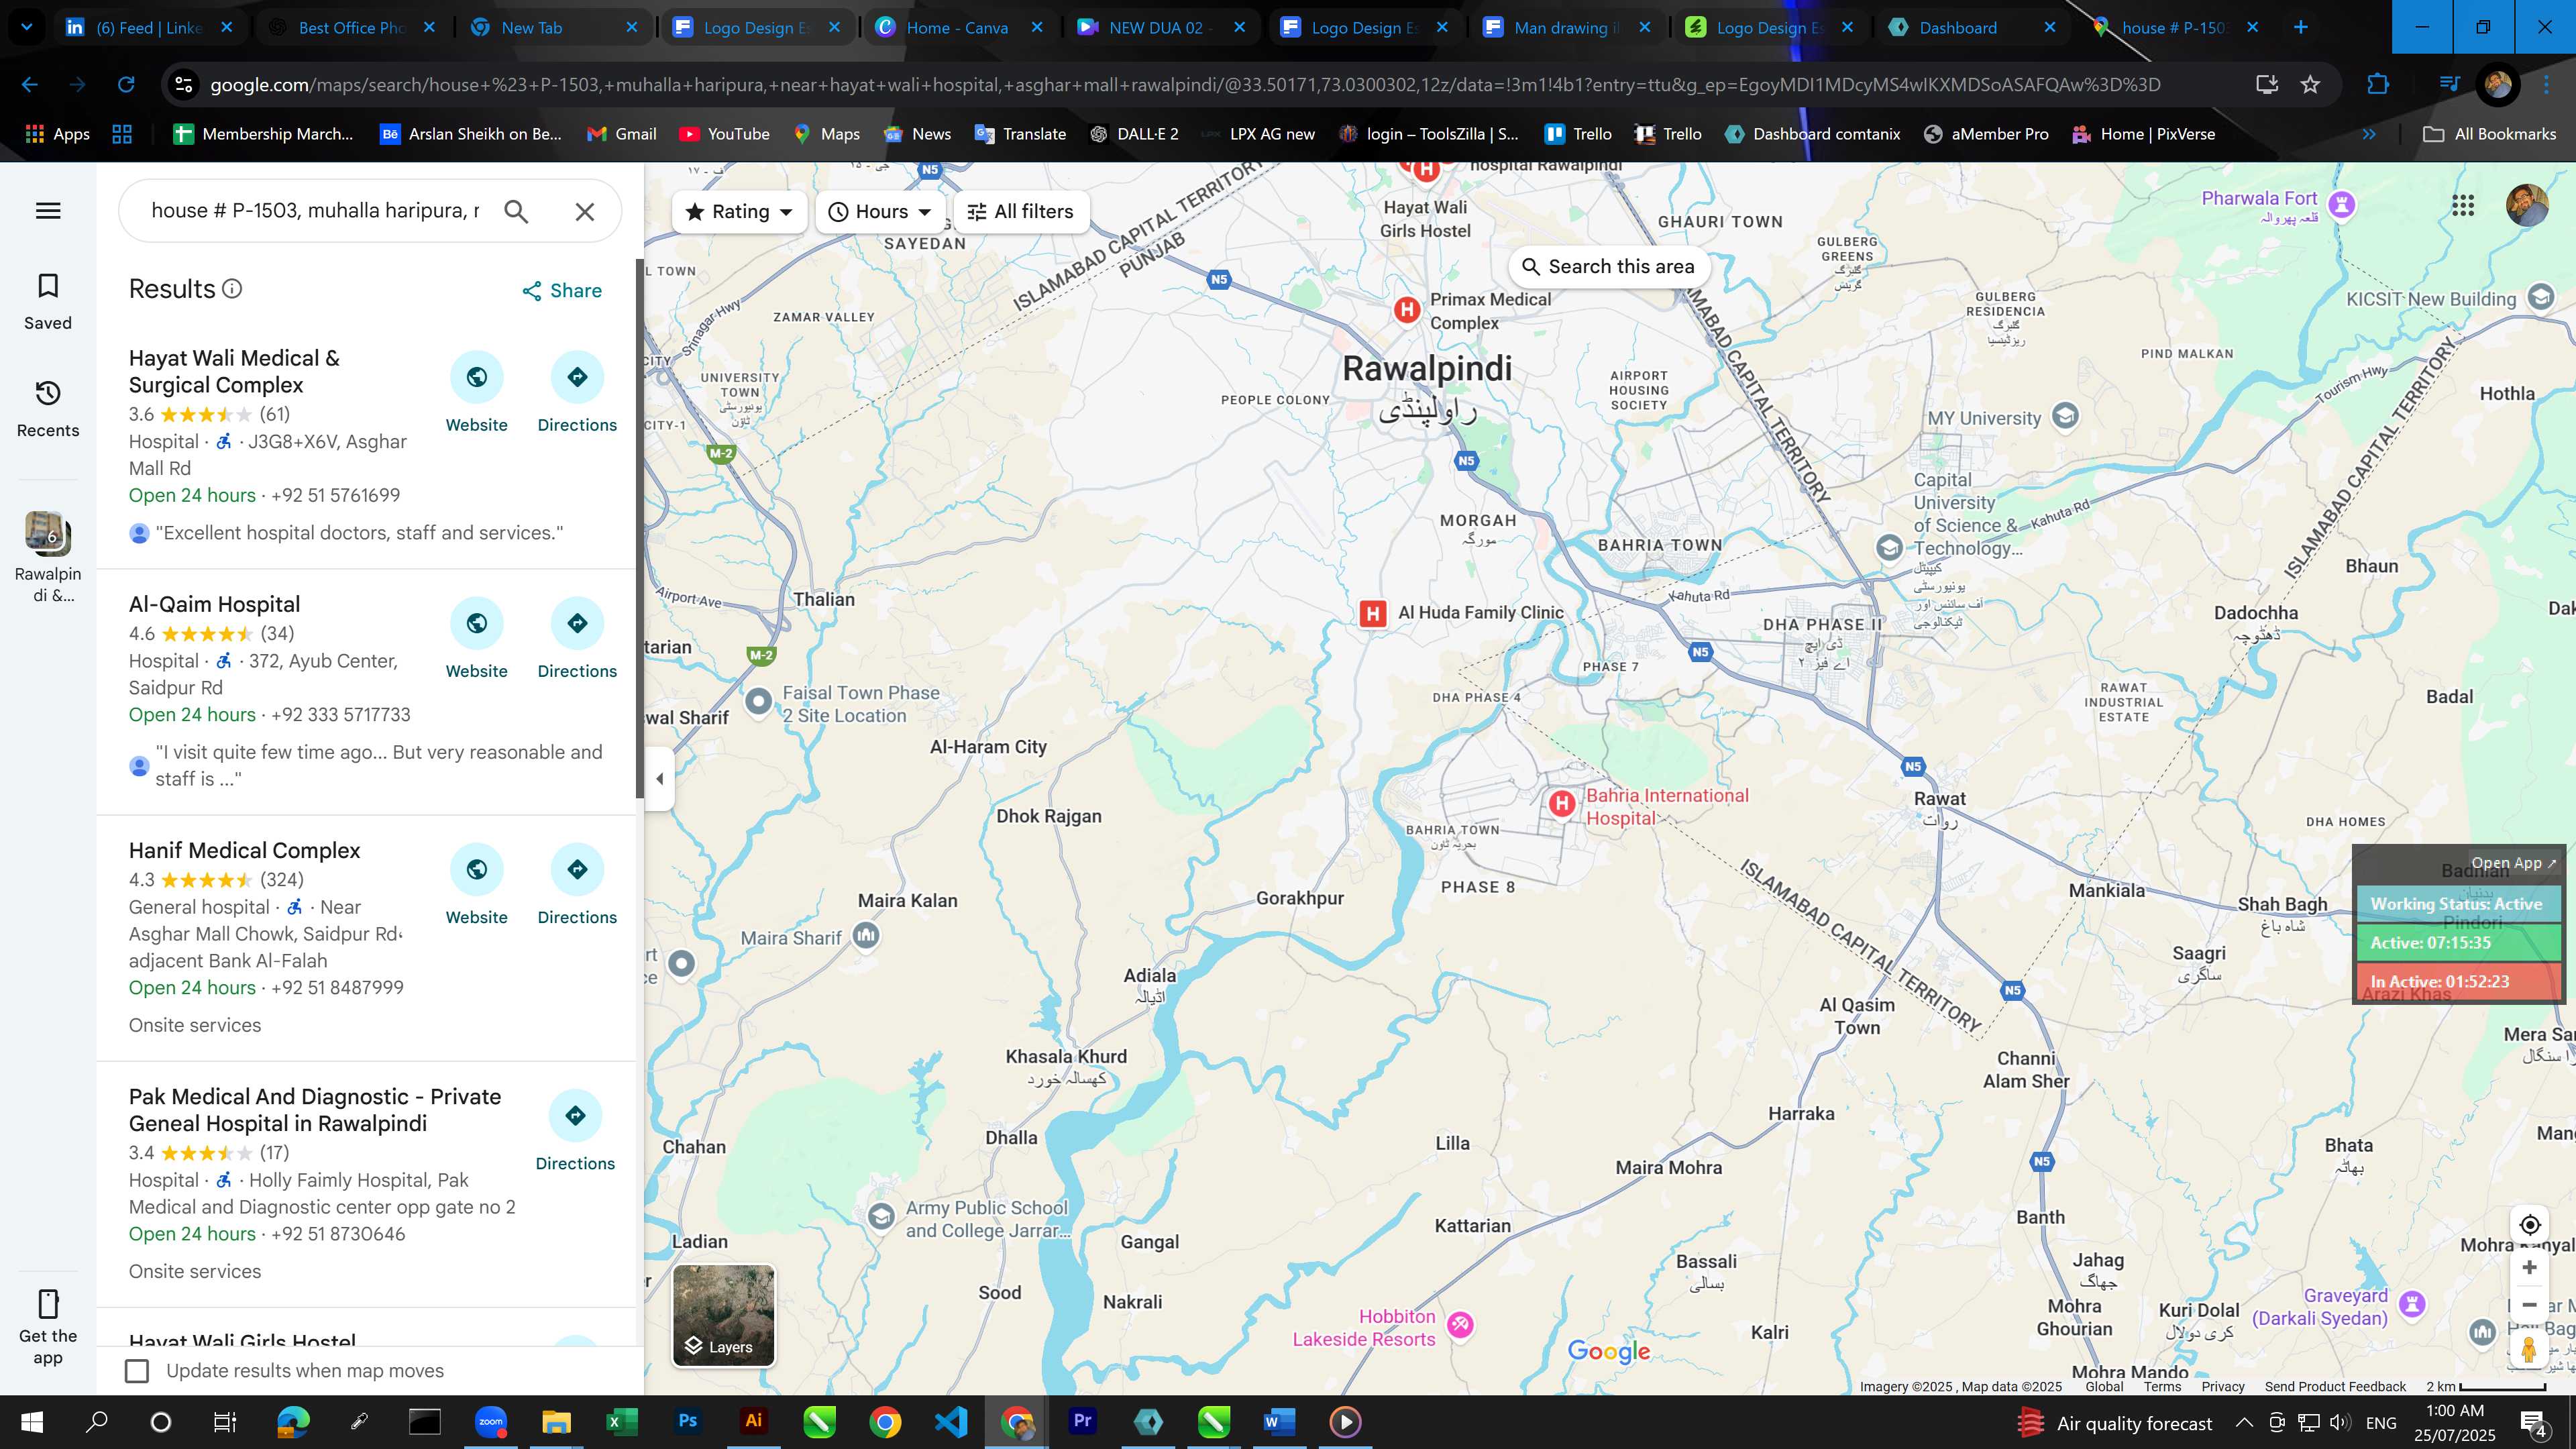
Task: Open Pak Medical And Diagnostic result title
Action: click(314, 1110)
